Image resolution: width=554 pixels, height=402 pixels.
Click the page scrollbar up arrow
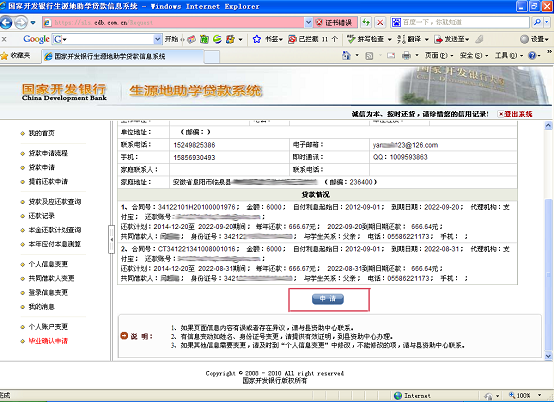click(x=548, y=125)
